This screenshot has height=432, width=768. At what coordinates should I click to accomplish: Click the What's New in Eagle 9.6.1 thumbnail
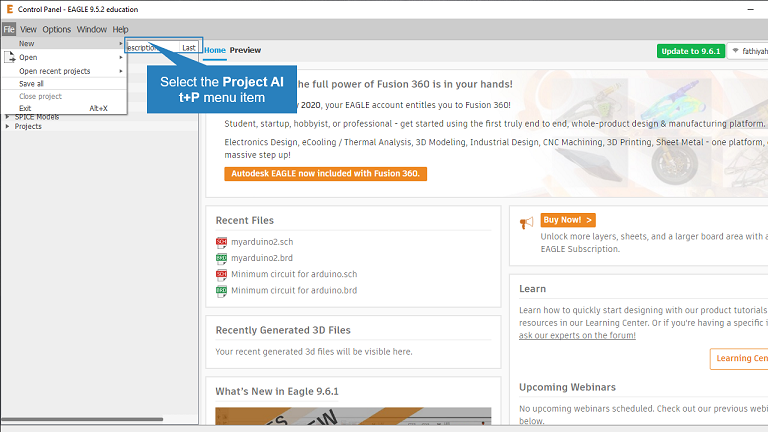[353, 416]
